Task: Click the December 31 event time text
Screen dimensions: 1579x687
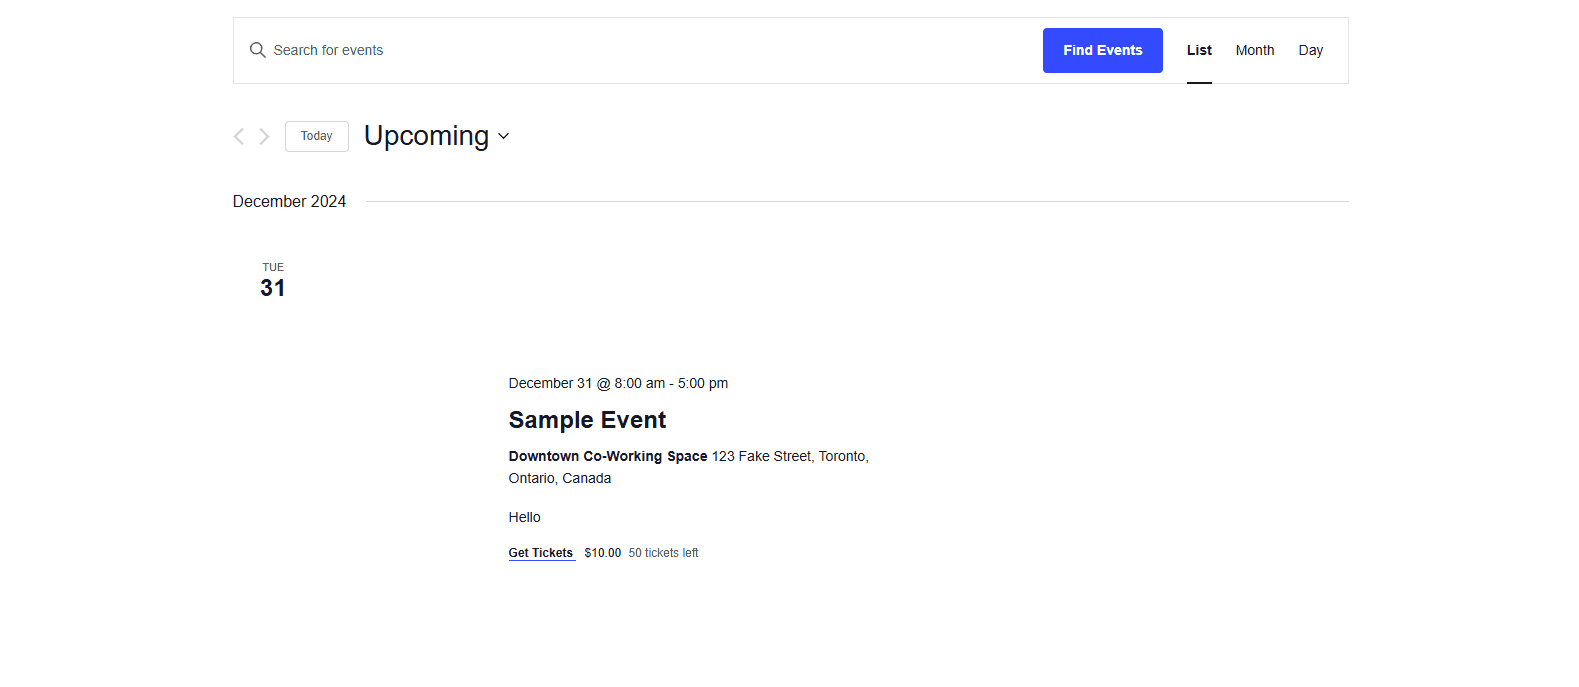Action: click(x=617, y=383)
